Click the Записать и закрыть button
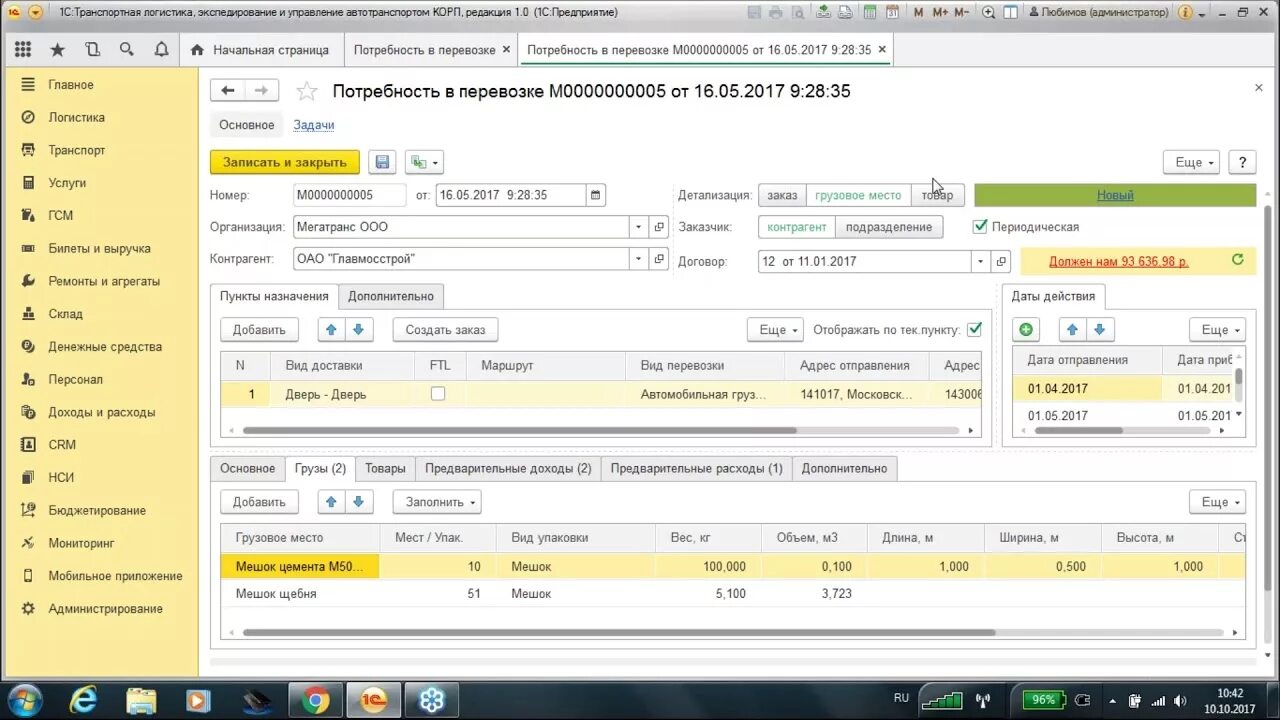1280x720 pixels. 285,162
